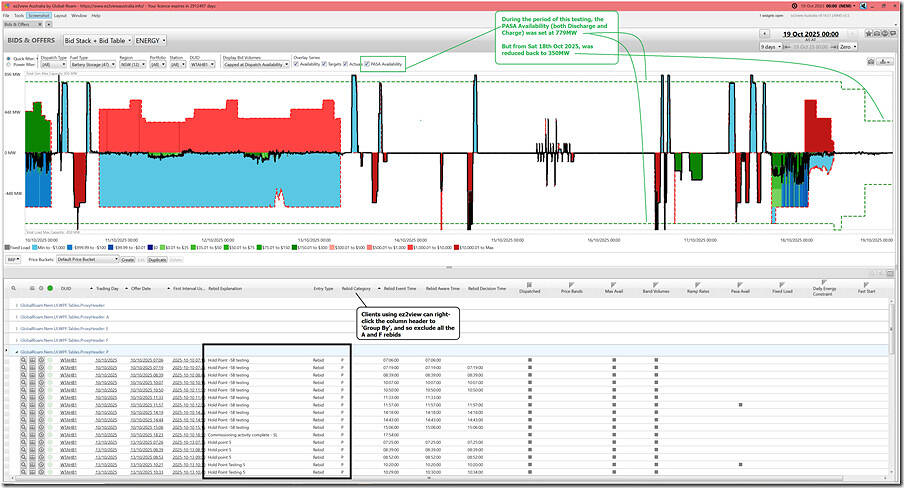Open Display Bid Volumes dropdown

[256, 65]
